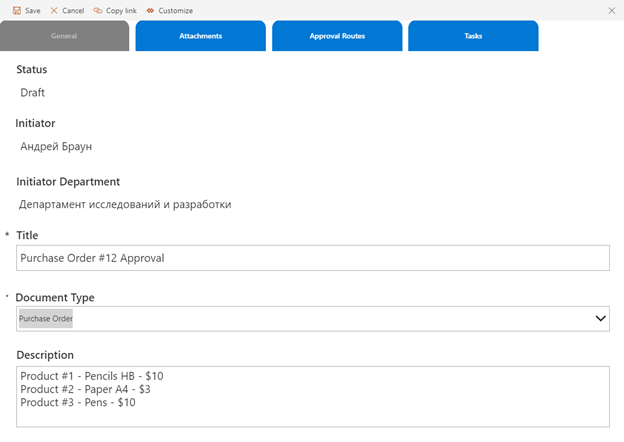
Task: Click the Customize icon
Action: (x=150, y=10)
